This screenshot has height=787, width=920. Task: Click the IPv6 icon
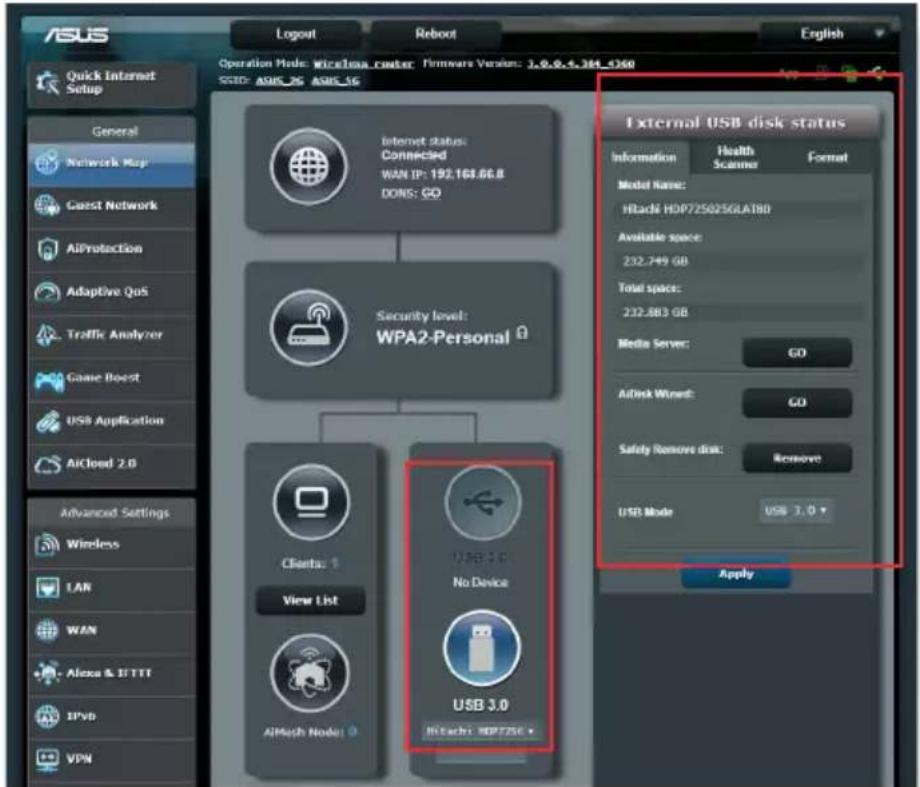[47, 716]
